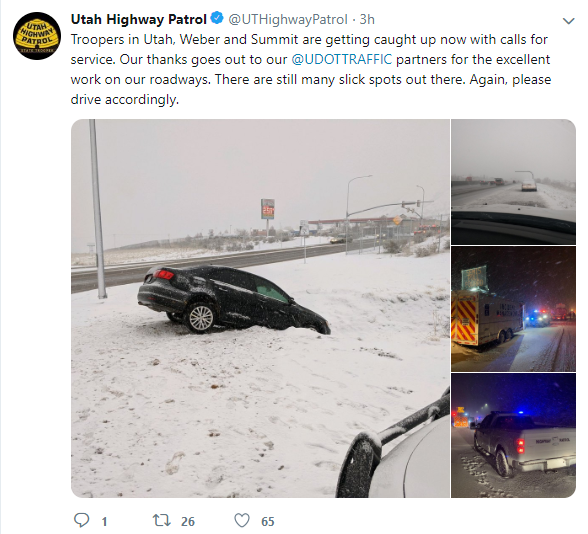Open the @UTHighwayPatrol handle link

(x=288, y=19)
